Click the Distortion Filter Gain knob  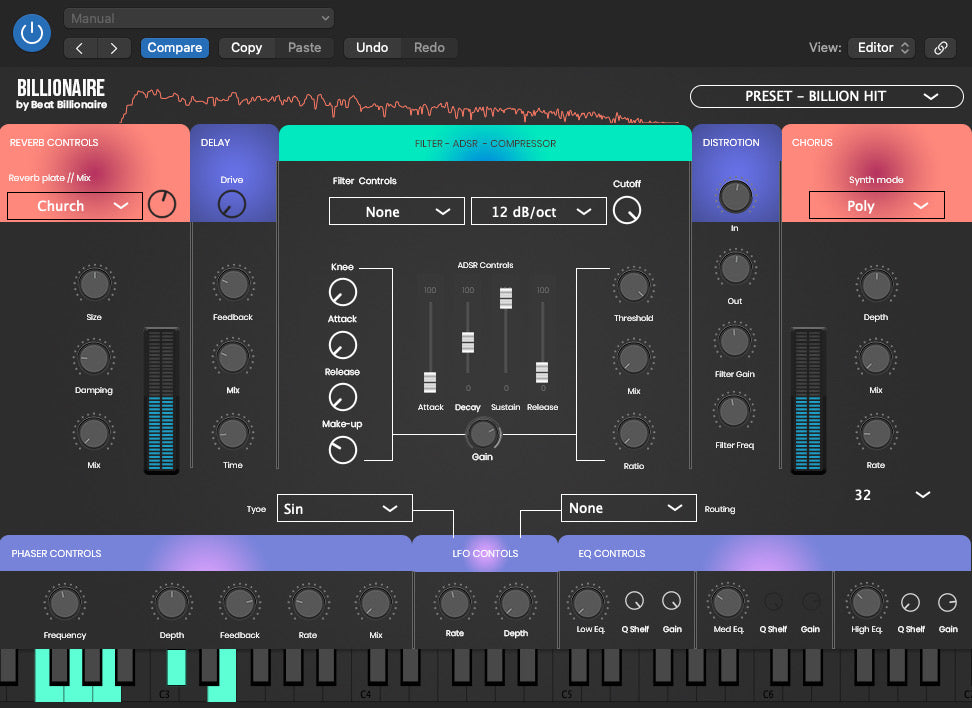pyautogui.click(x=735, y=342)
